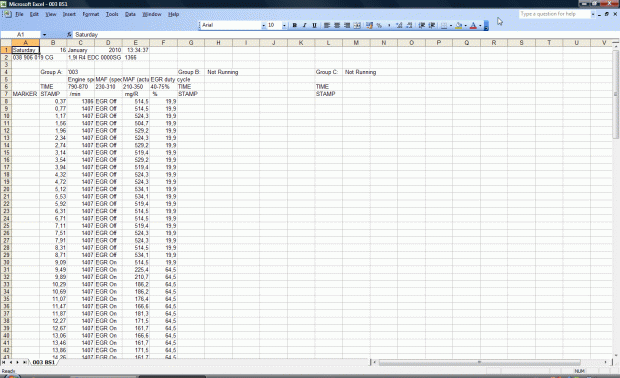Open borders dropdown arrow
Image resolution: width=620 pixels, height=378 pixels.
tap(451, 25)
